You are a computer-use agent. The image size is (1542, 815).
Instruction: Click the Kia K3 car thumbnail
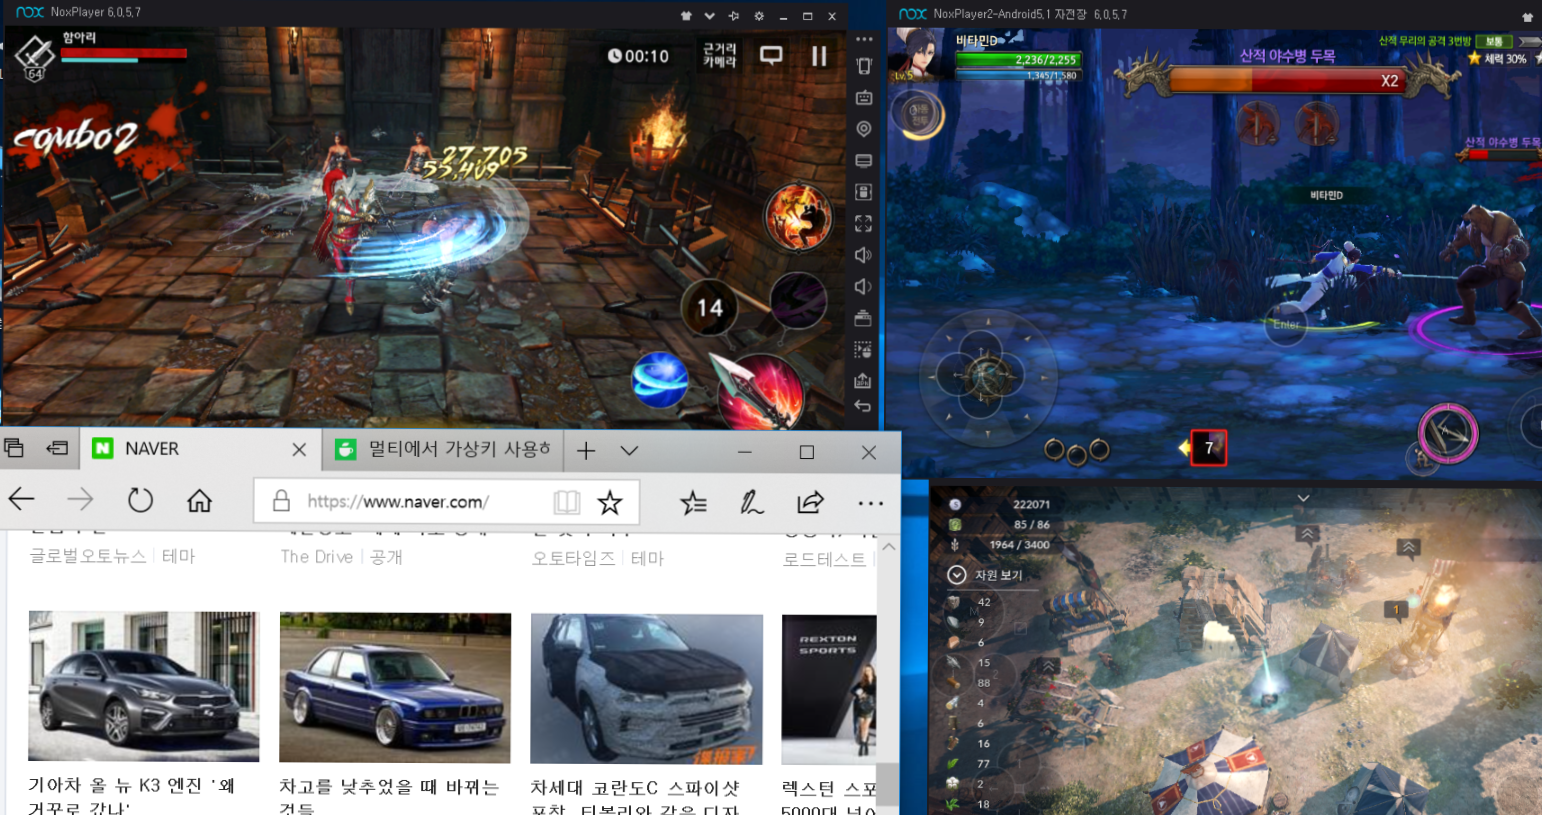(x=144, y=686)
